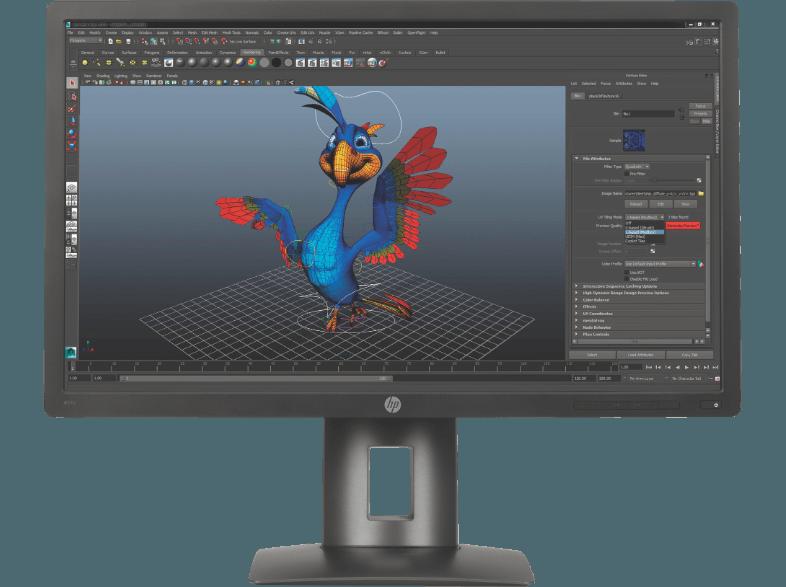Click the Select button in Attribute Editor
The height and width of the screenshot is (587, 786).
593,354
